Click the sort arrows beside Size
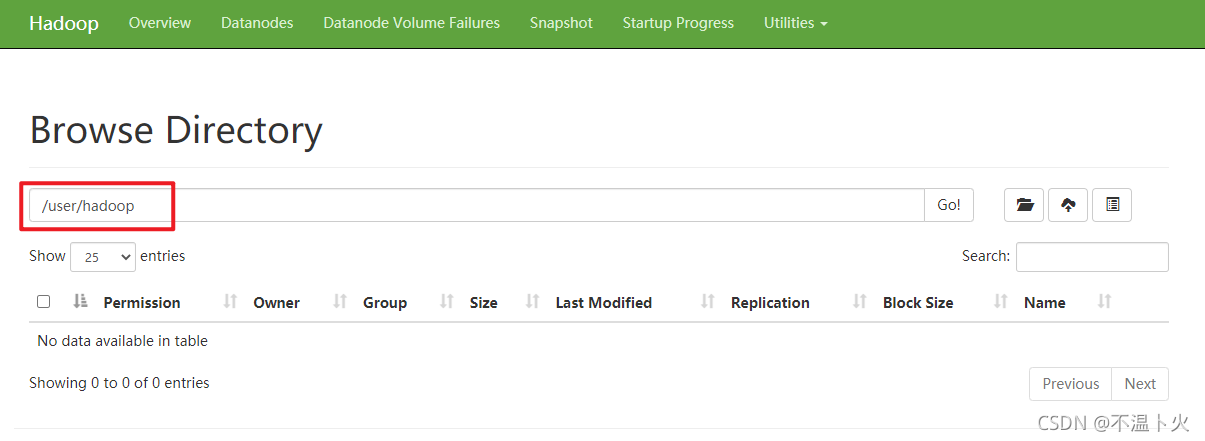This screenshot has width=1205, height=441. 533,302
